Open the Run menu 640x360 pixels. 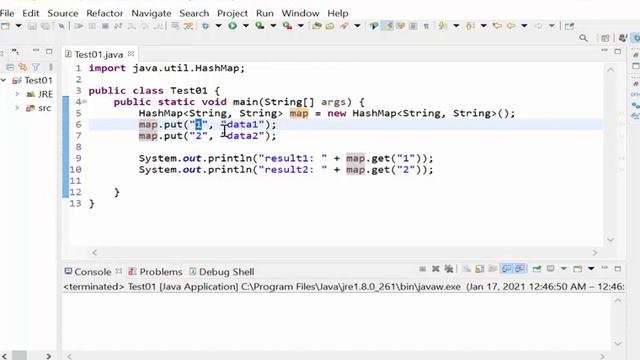pyautogui.click(x=264, y=13)
